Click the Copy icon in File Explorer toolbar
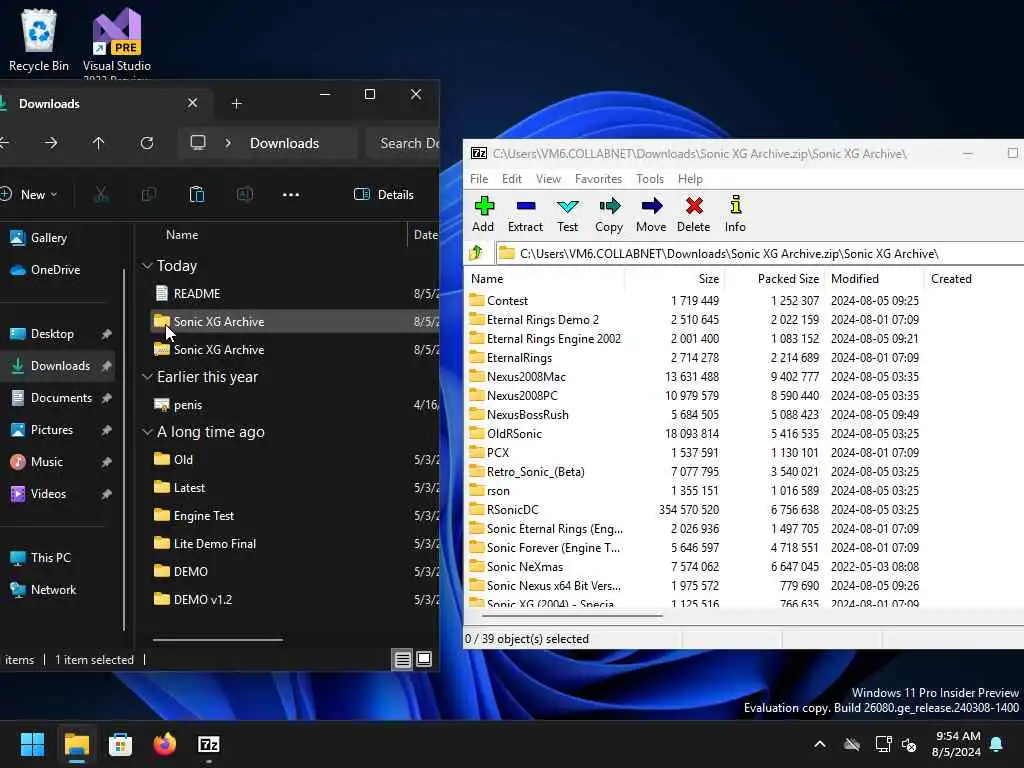Viewport: 1024px width, 768px height. point(149,194)
